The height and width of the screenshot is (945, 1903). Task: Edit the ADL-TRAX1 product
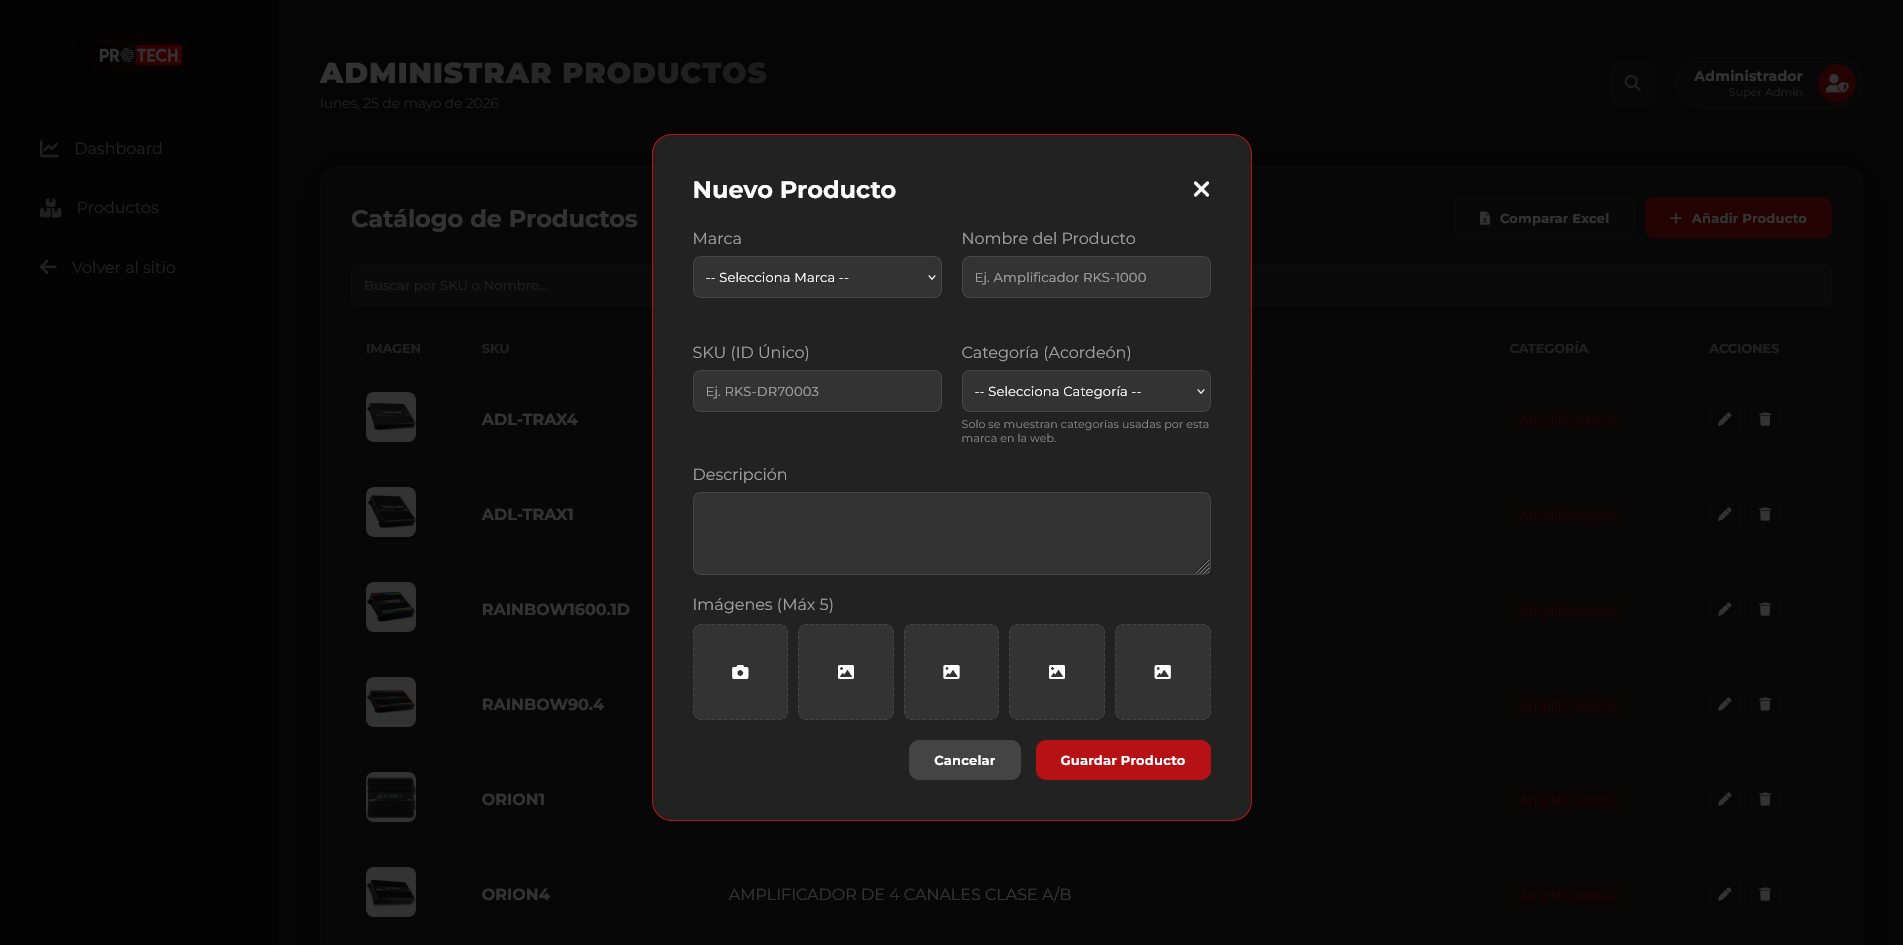click(1725, 514)
